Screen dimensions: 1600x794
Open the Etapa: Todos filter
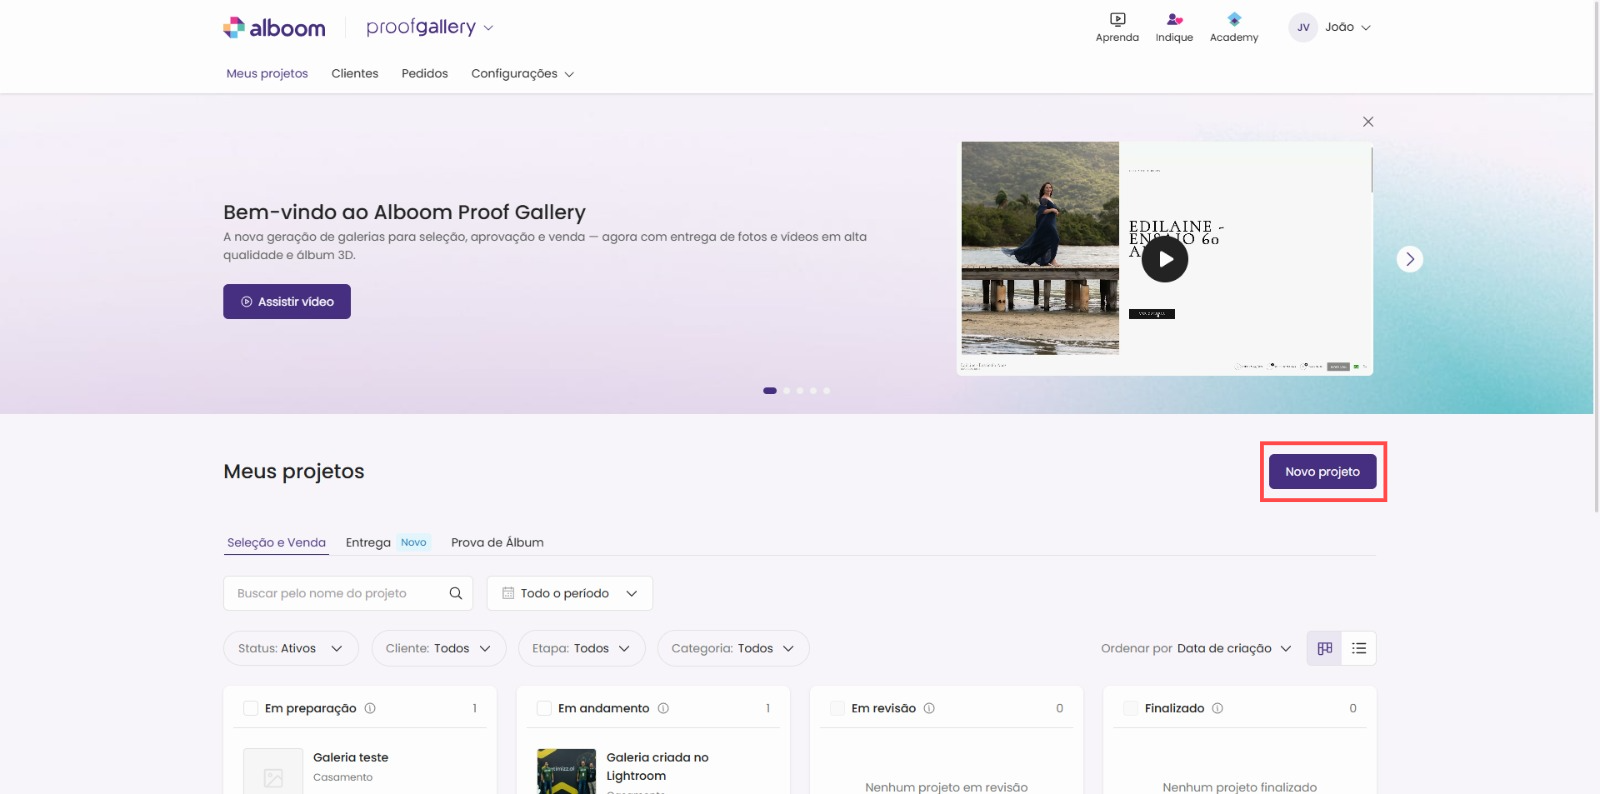pos(582,648)
